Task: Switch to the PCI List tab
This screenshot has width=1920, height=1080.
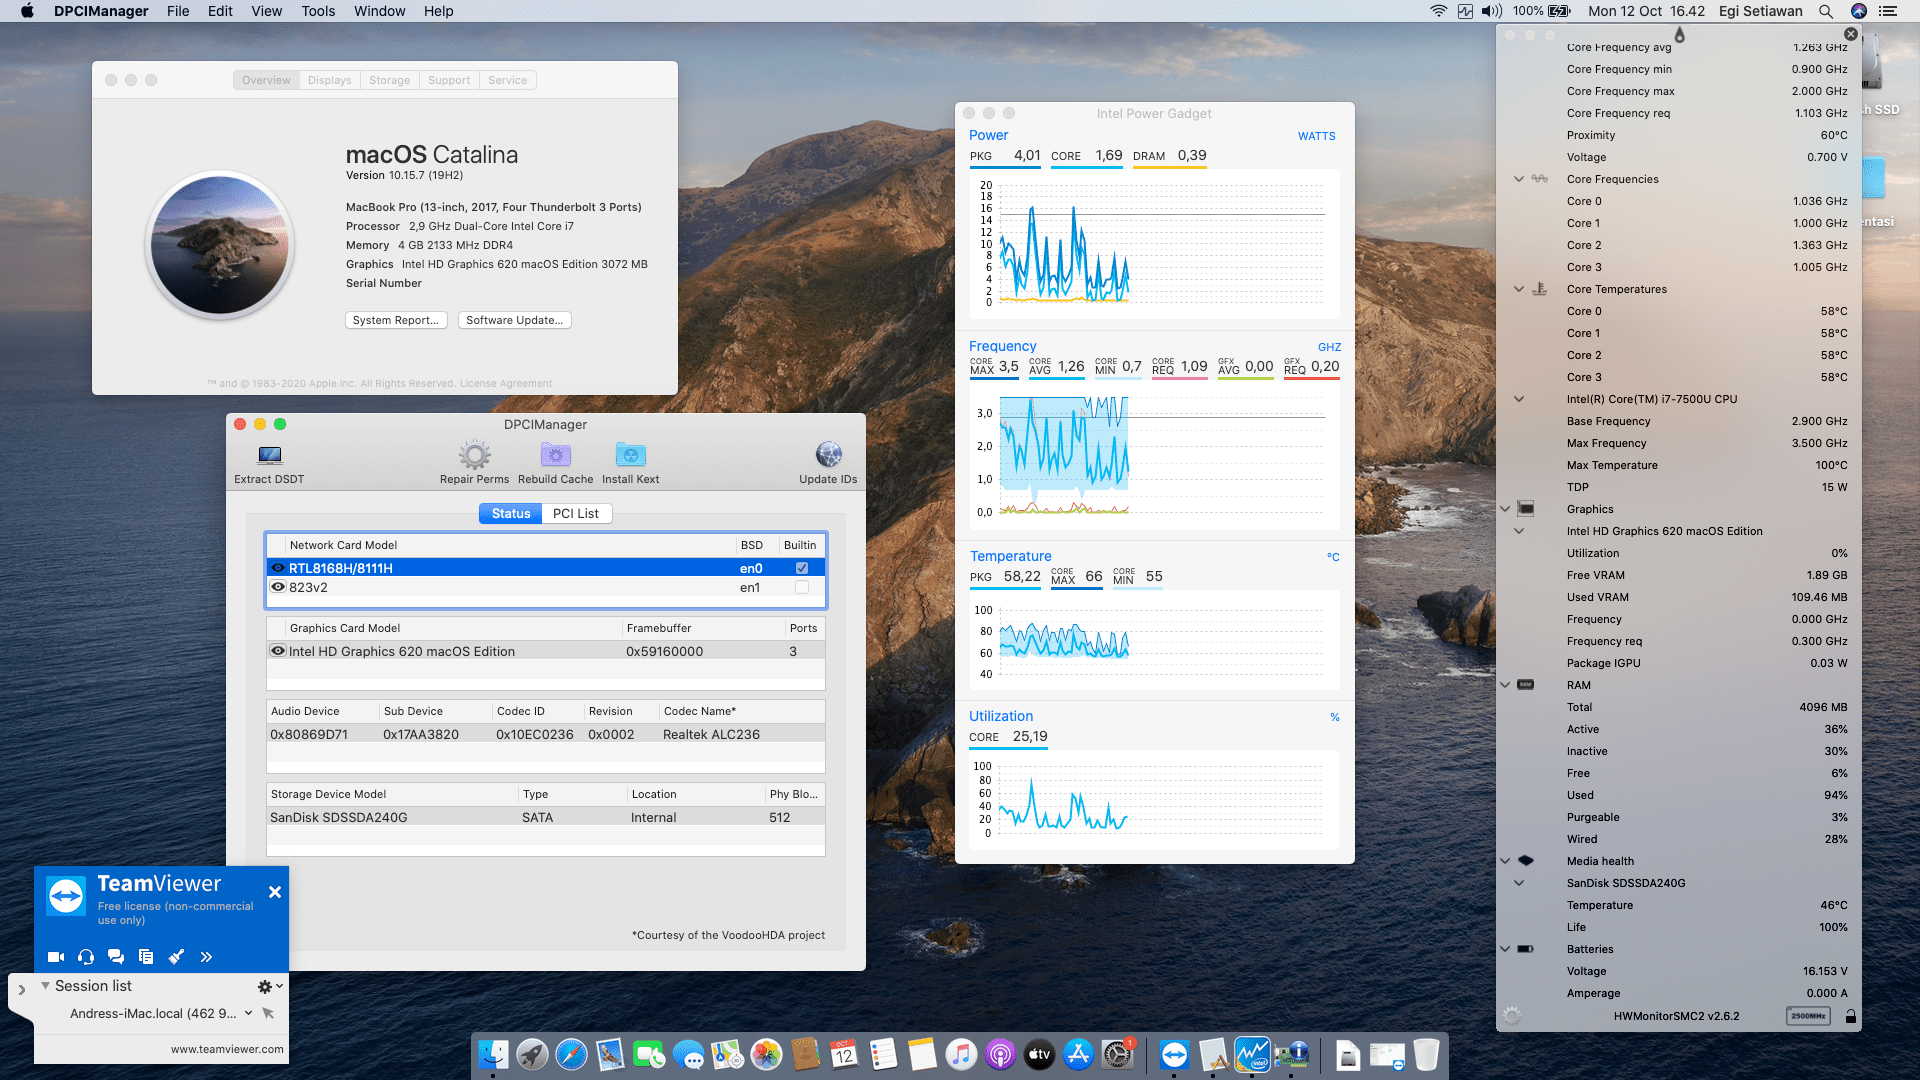Action: [x=575, y=514]
